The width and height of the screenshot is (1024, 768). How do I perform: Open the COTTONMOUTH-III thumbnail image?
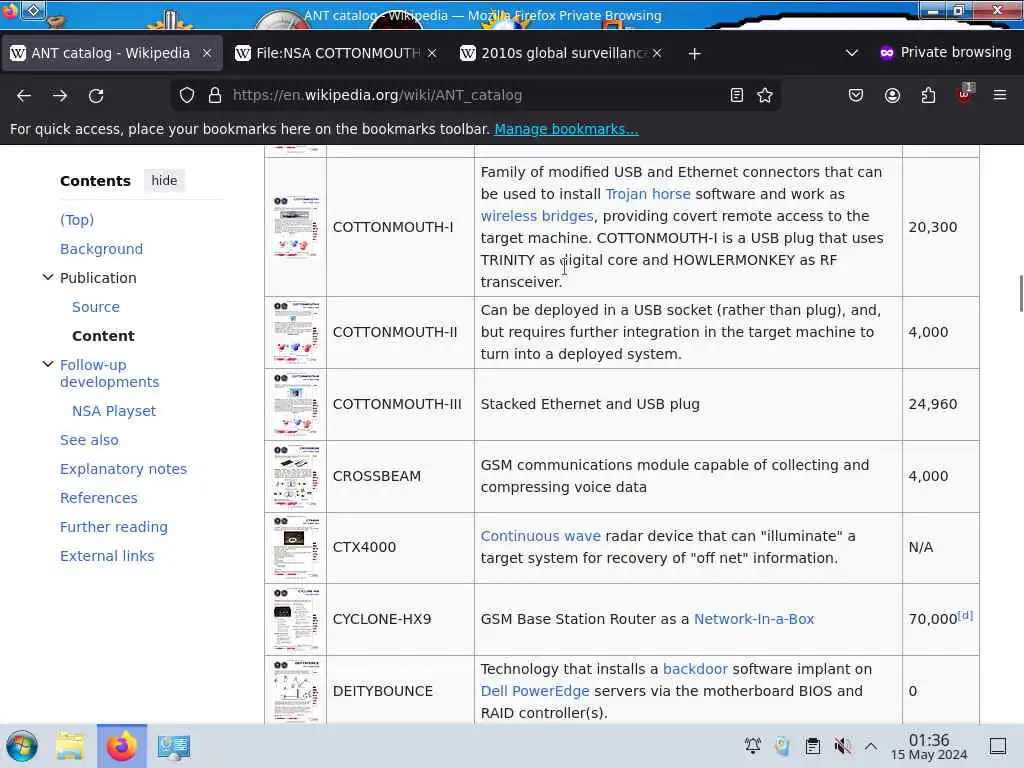(x=296, y=404)
